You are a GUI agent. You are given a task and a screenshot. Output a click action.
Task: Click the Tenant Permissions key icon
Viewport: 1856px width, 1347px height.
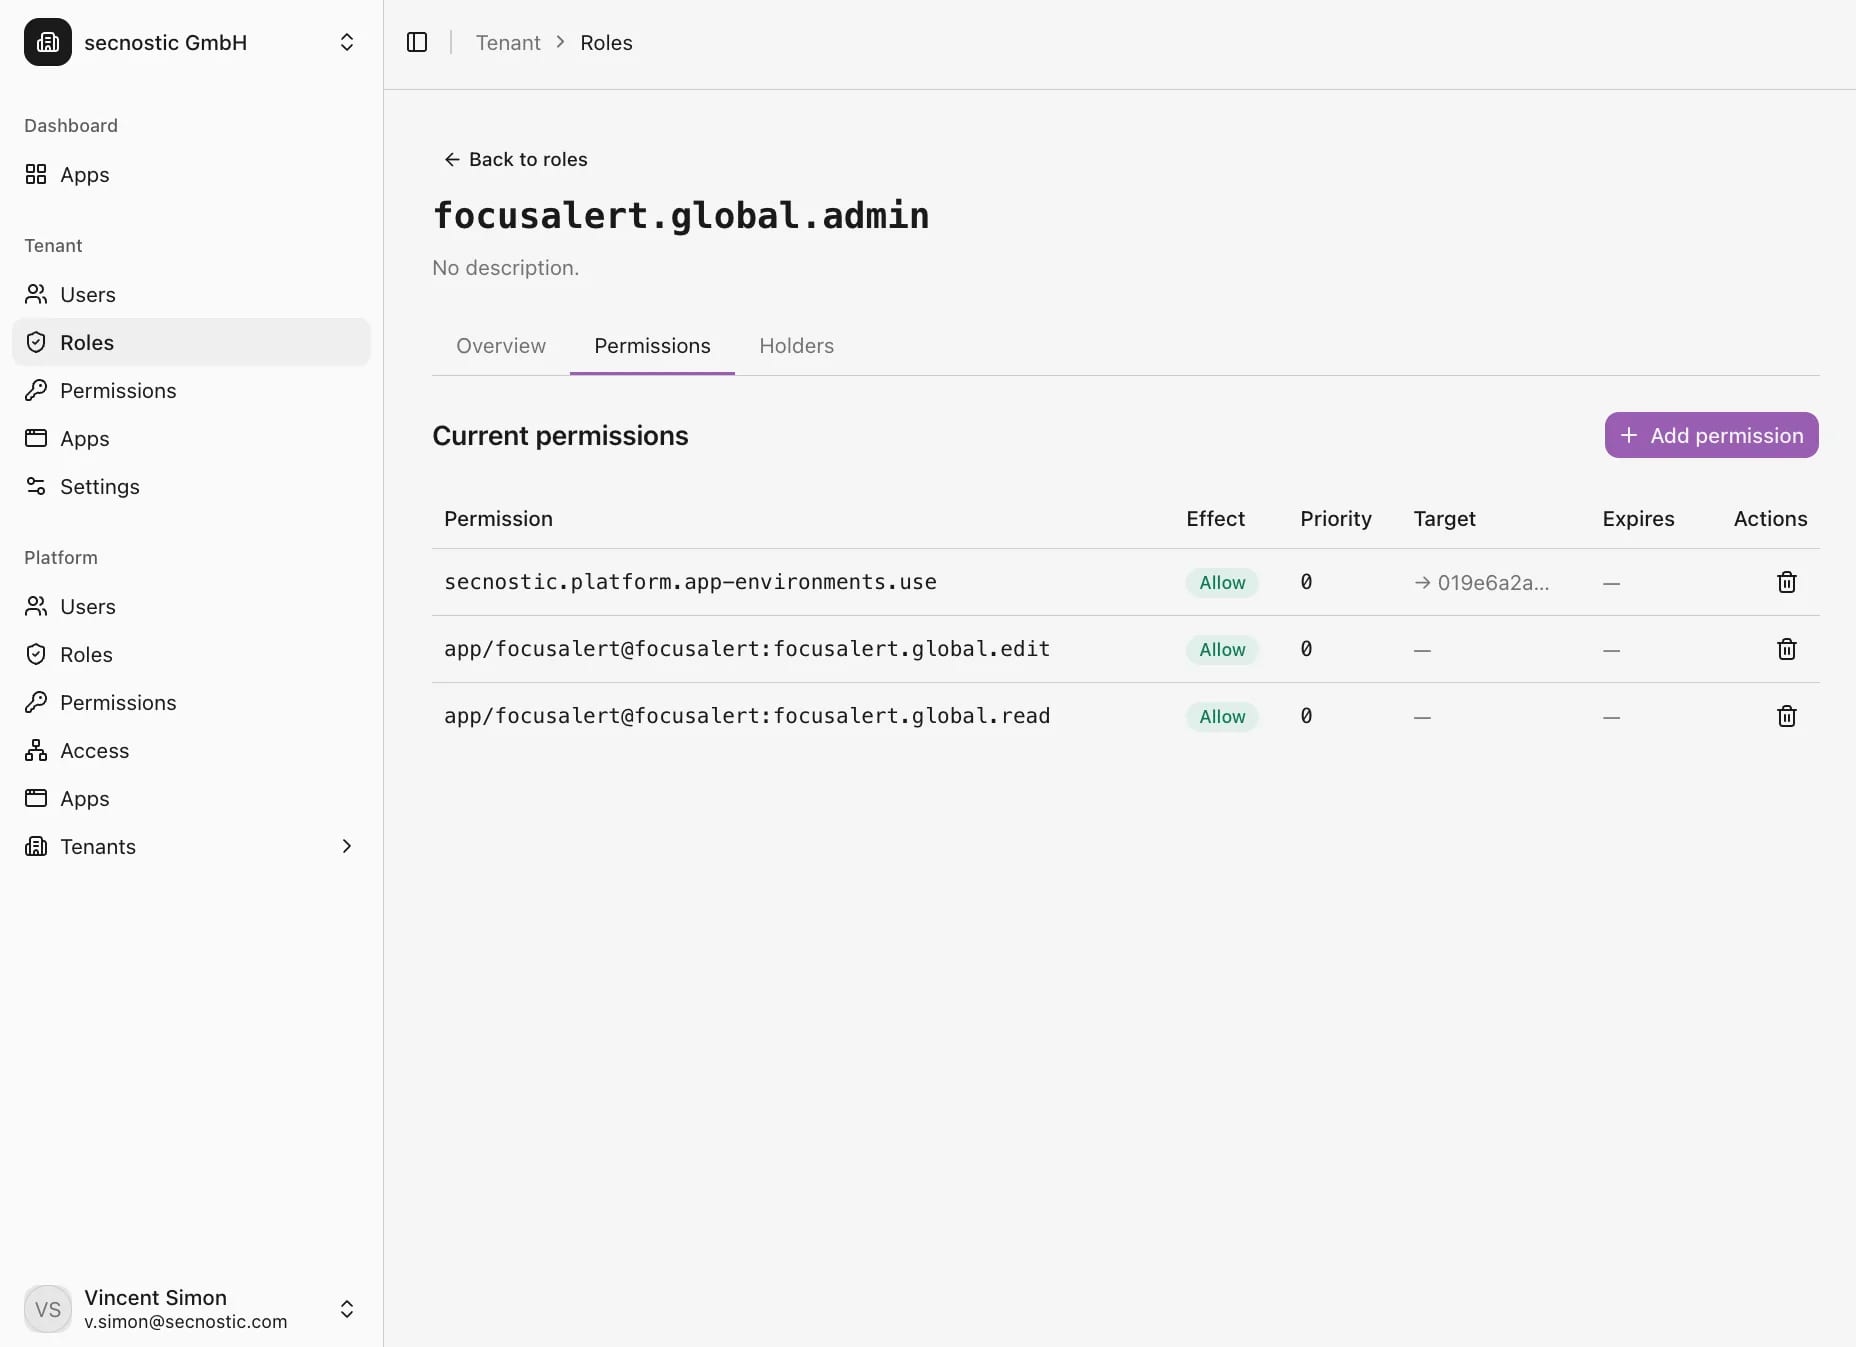(x=36, y=390)
